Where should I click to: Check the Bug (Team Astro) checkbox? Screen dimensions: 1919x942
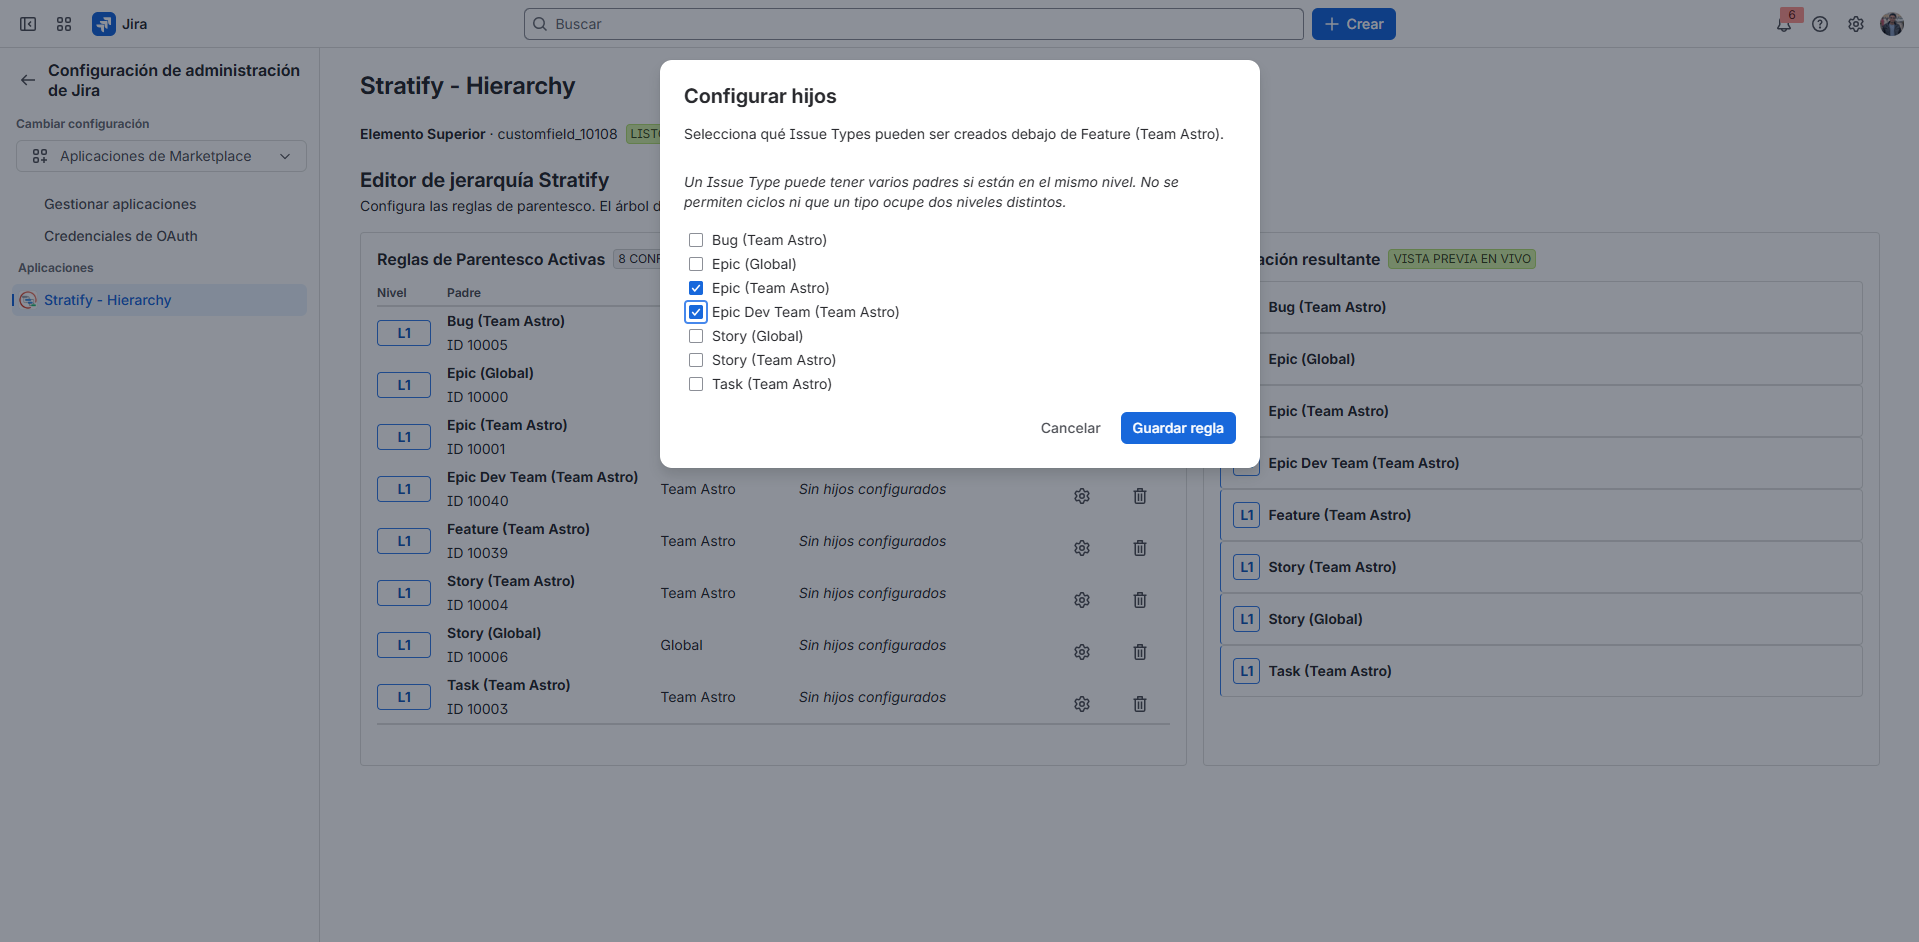coord(696,240)
